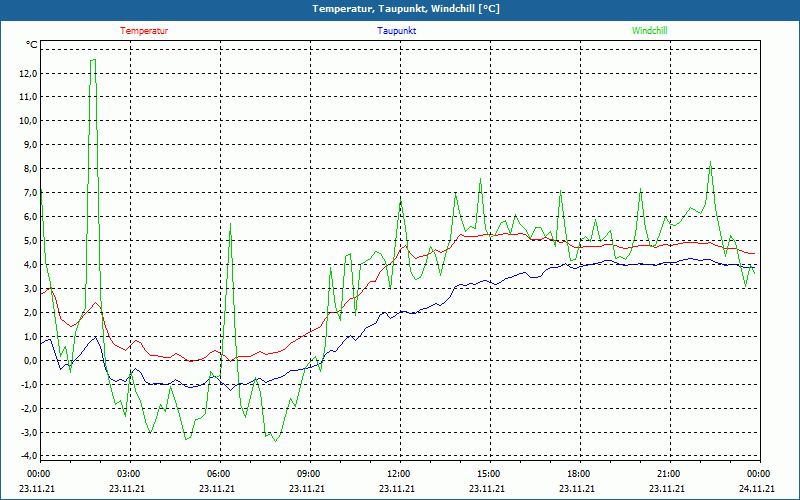Click the 3,0 positive y-axis value

[x=30, y=289]
